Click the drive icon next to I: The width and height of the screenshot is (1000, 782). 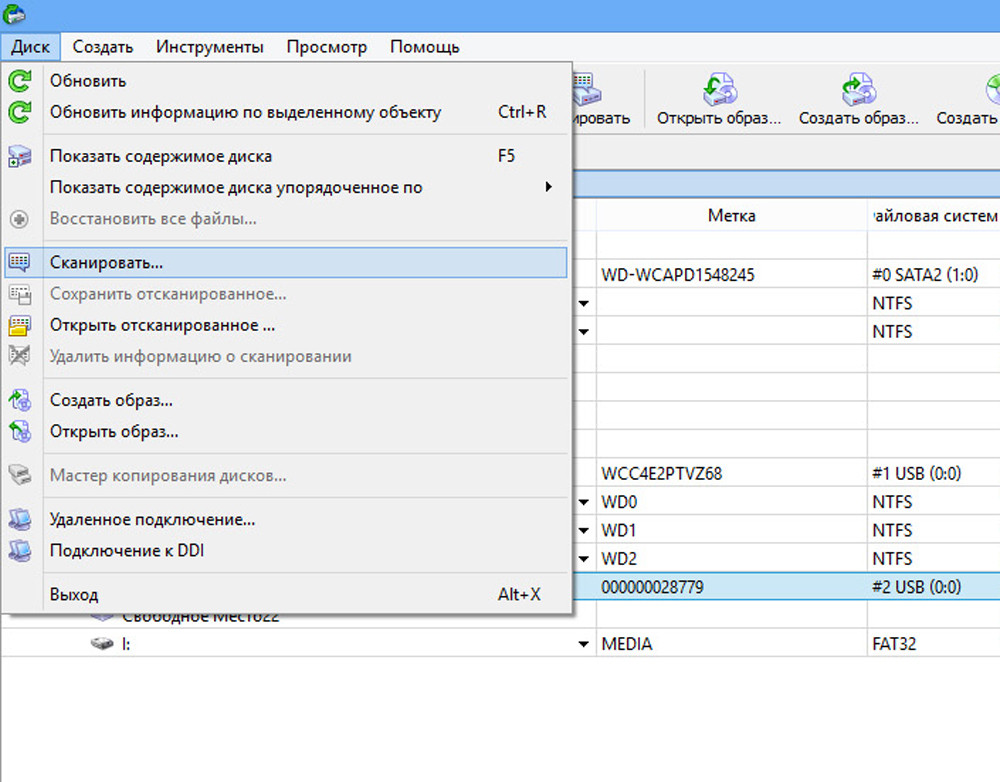click(x=102, y=645)
